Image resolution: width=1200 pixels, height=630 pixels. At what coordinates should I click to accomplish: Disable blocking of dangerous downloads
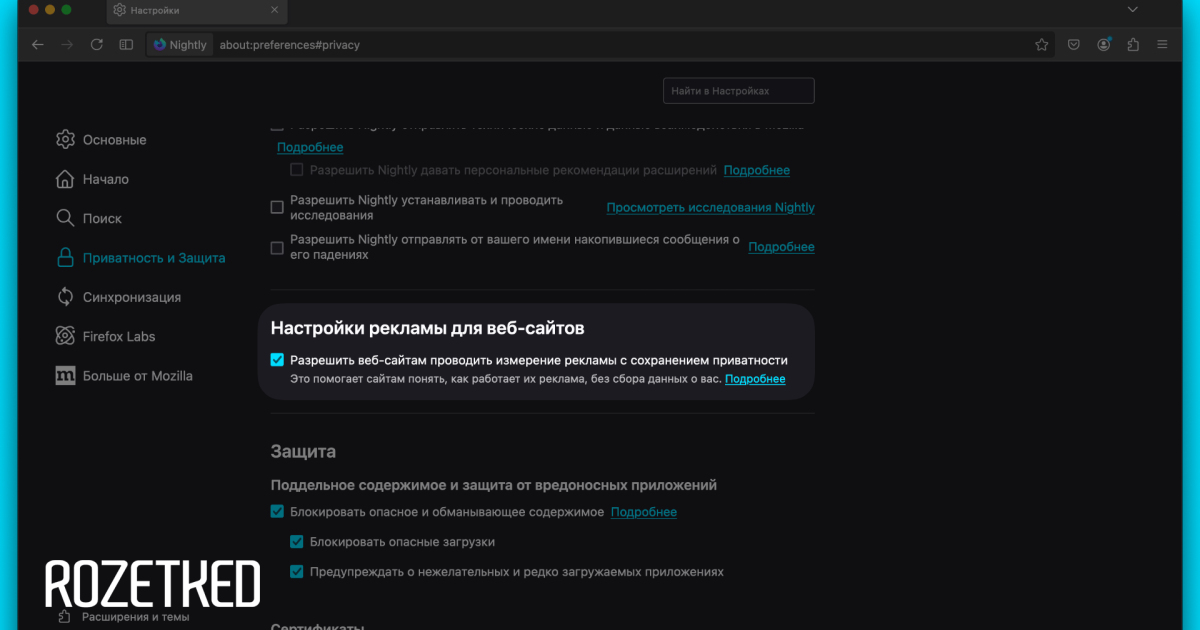click(297, 542)
